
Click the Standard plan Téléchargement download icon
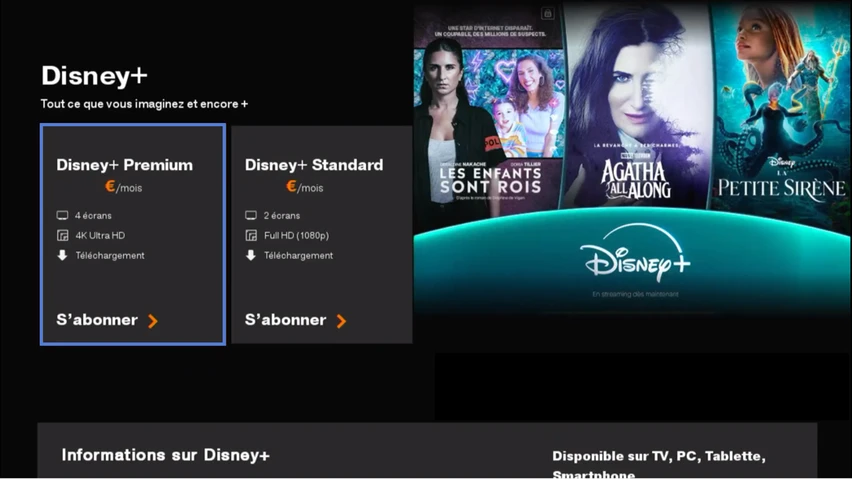(x=251, y=256)
